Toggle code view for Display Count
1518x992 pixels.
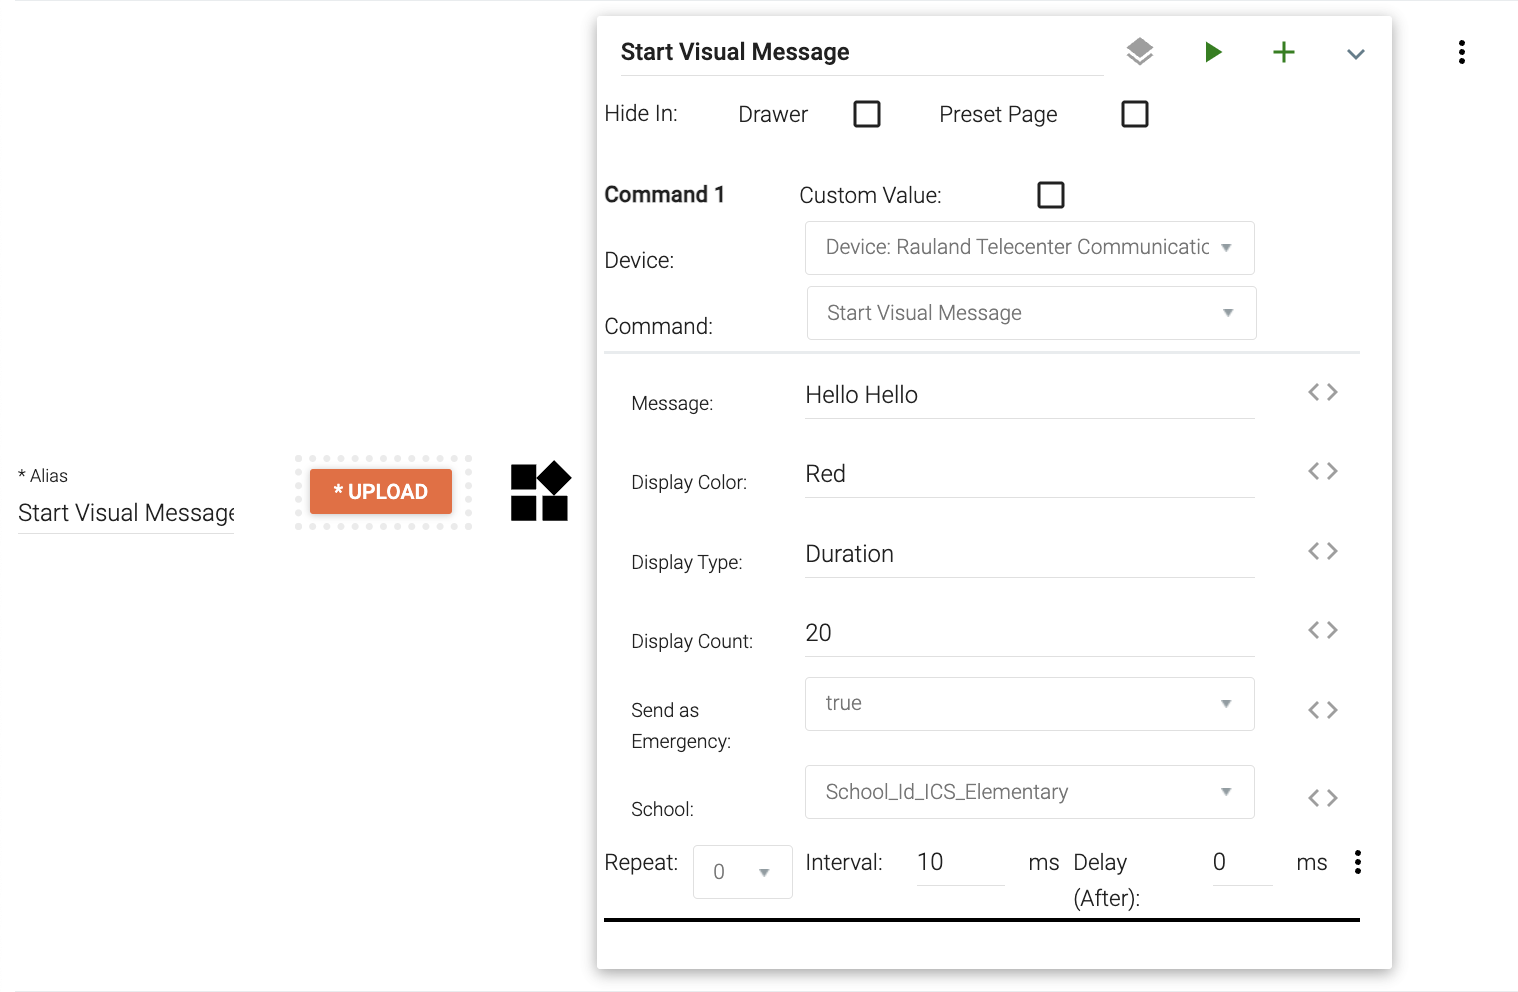click(x=1322, y=630)
